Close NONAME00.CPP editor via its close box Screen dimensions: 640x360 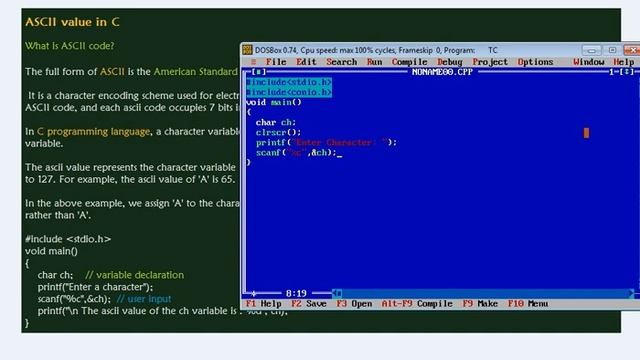(x=259, y=72)
